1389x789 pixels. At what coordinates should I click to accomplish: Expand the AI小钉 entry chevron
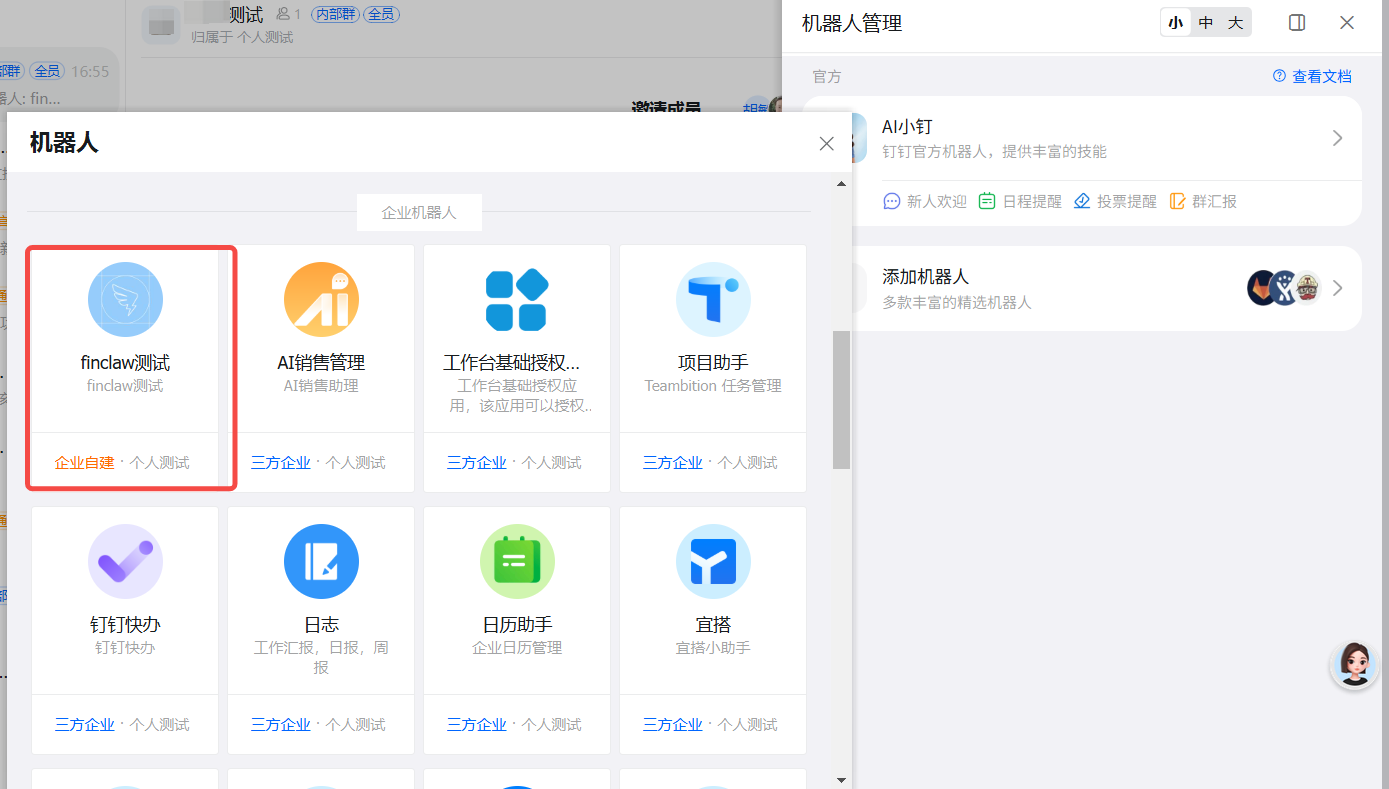click(x=1338, y=139)
